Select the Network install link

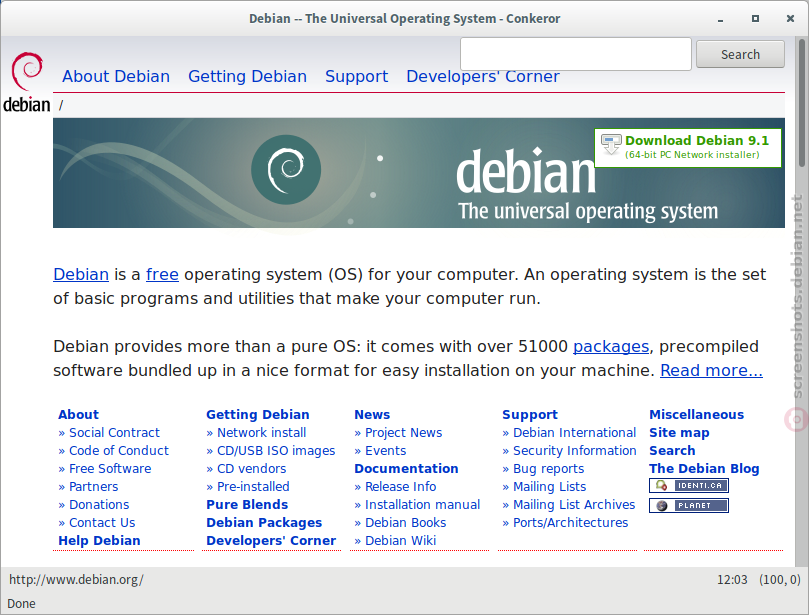pos(262,433)
